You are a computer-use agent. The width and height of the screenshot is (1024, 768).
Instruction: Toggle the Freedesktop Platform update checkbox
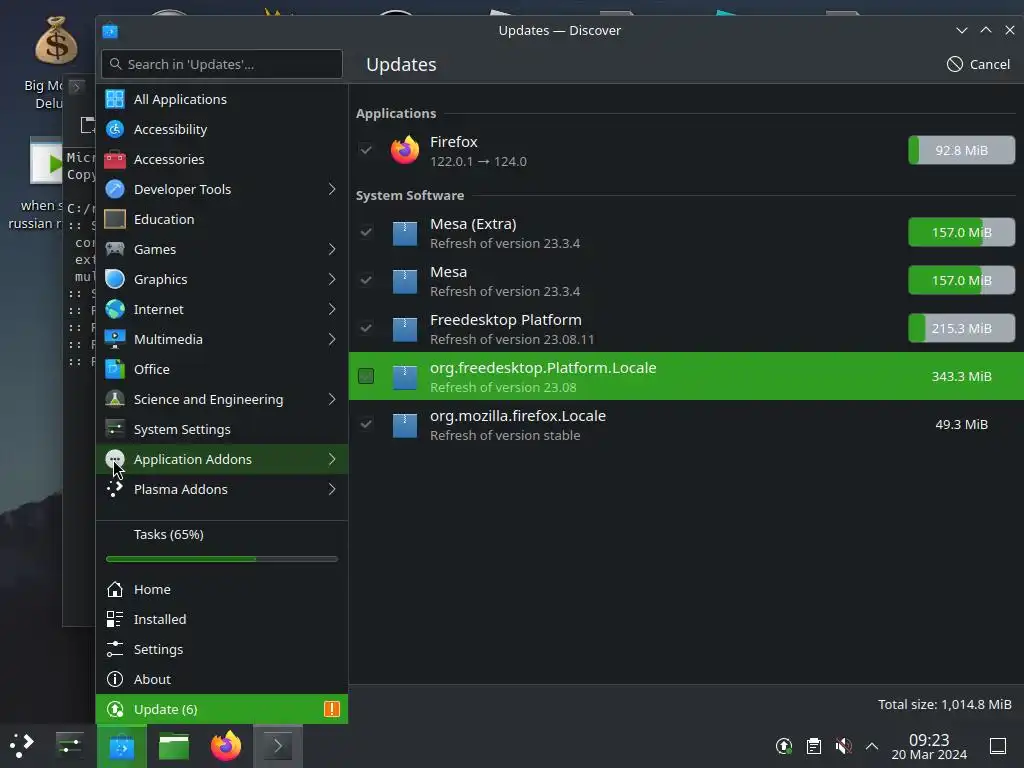click(x=366, y=328)
